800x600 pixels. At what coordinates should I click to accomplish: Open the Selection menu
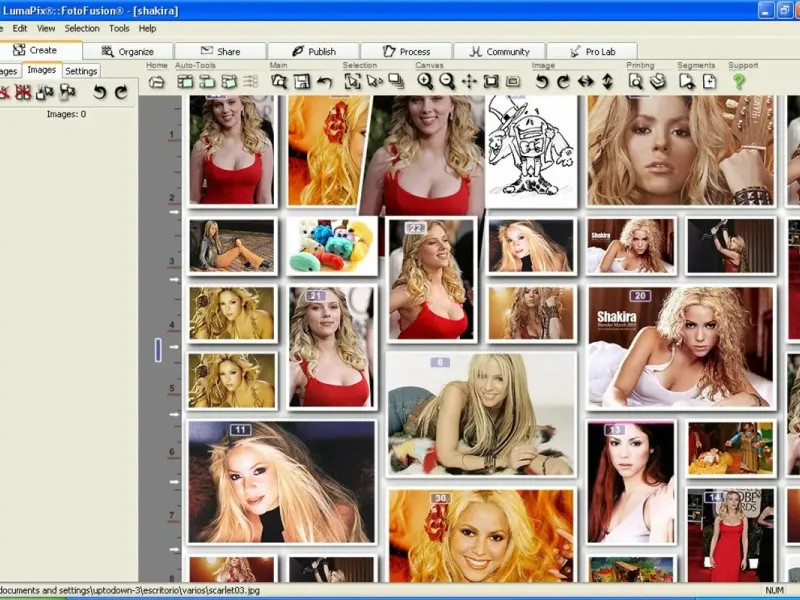pyautogui.click(x=82, y=28)
